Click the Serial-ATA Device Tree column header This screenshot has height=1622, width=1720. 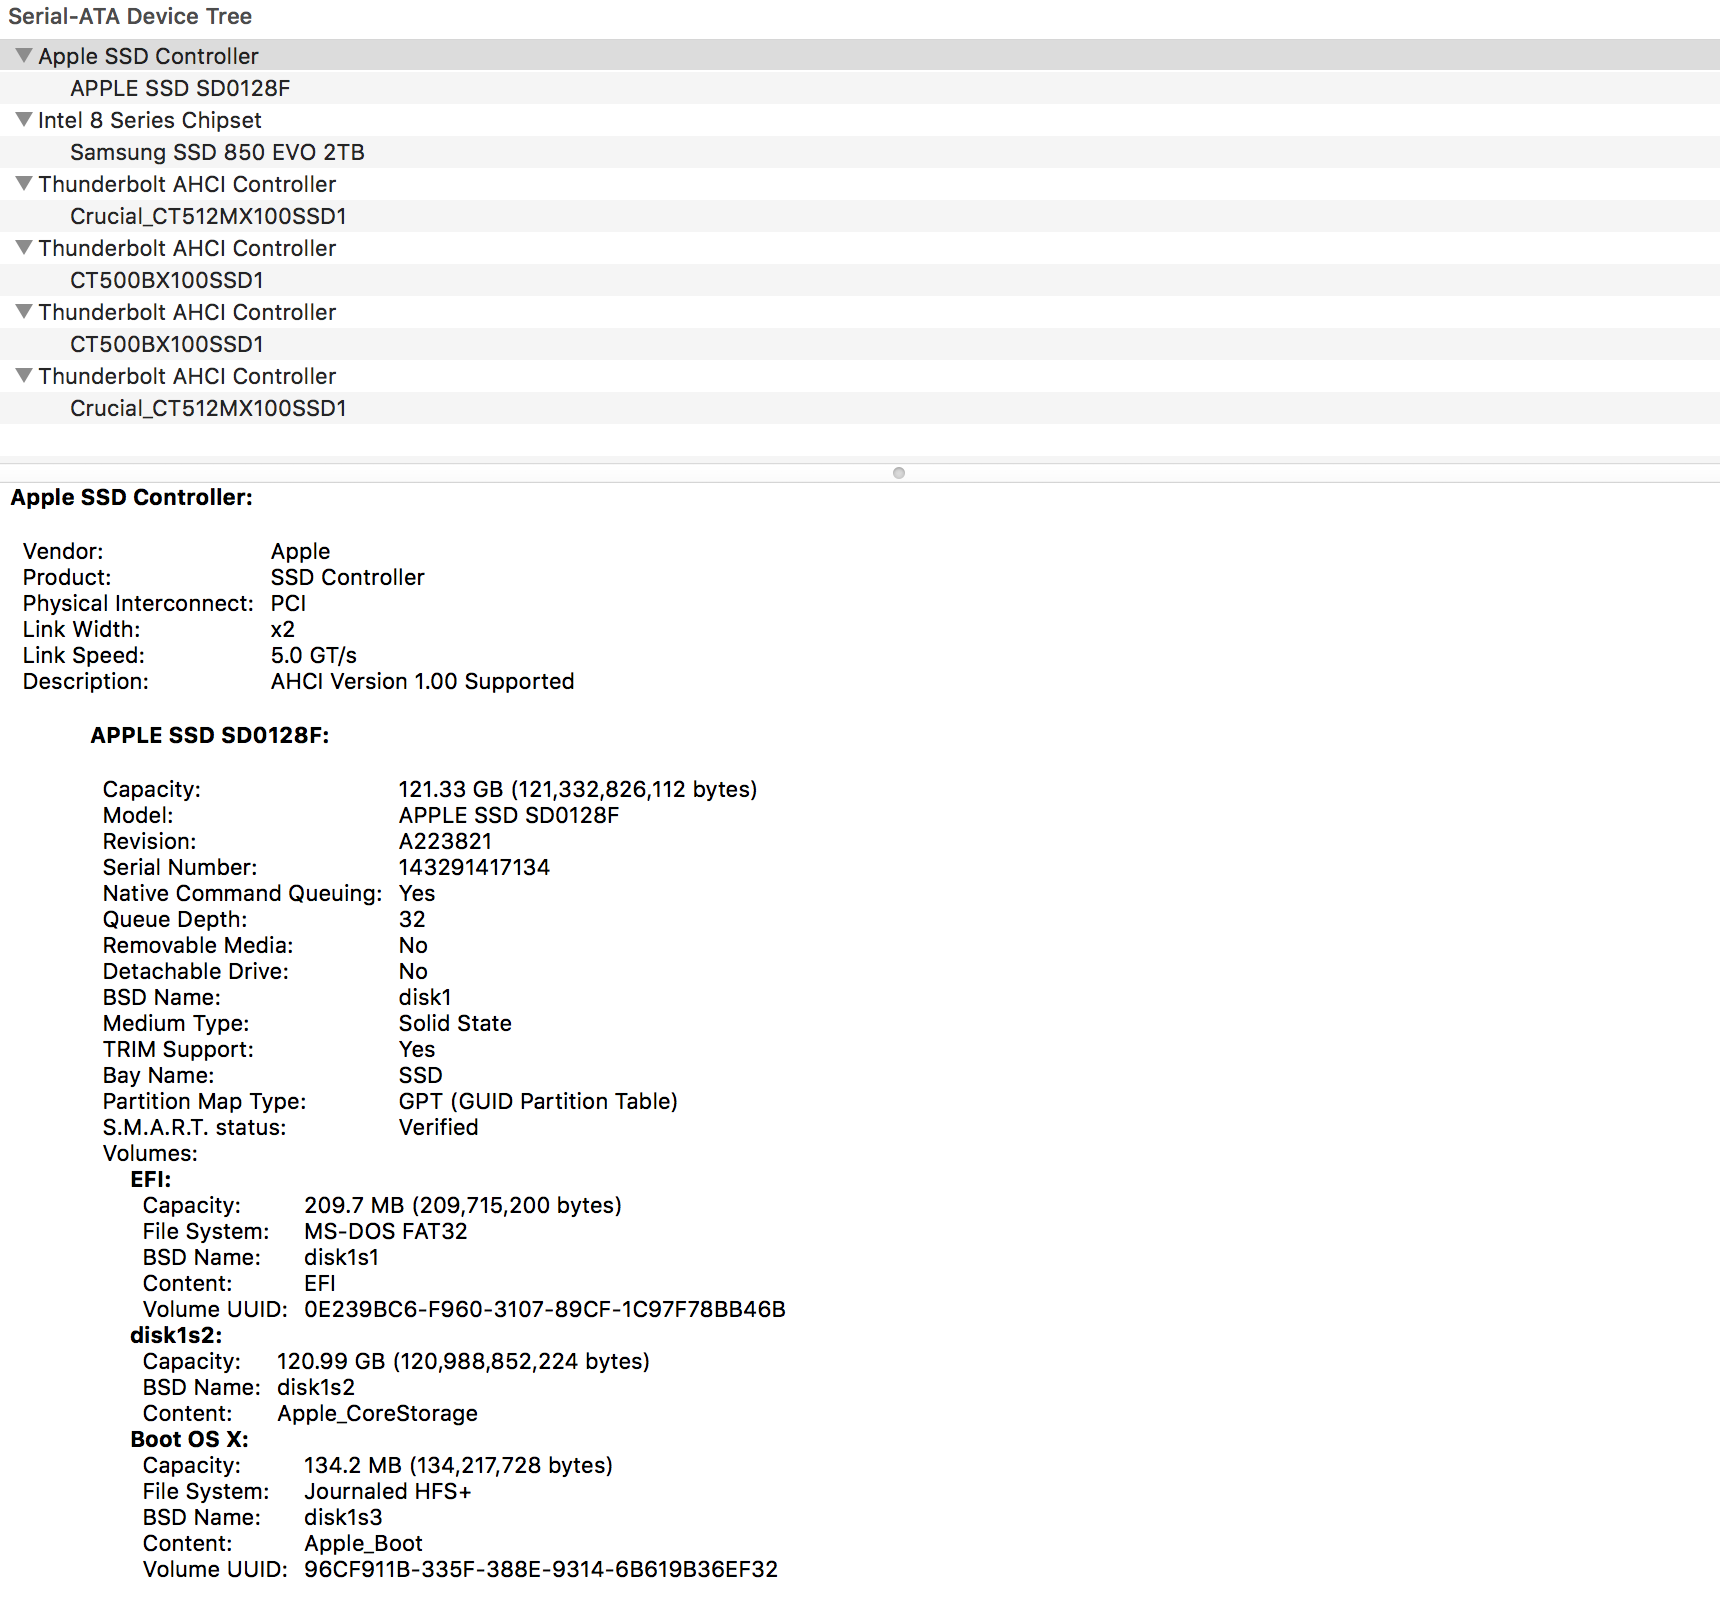coord(130,16)
